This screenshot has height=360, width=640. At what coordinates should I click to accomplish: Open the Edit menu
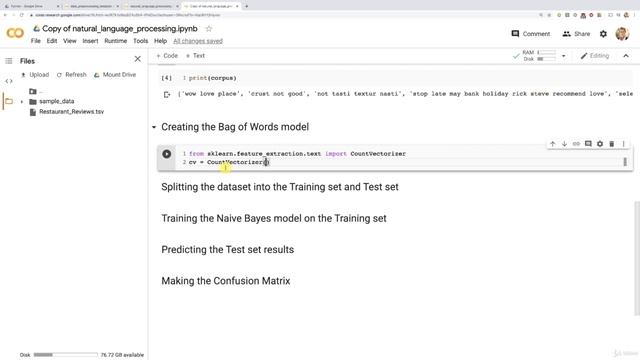(52, 41)
